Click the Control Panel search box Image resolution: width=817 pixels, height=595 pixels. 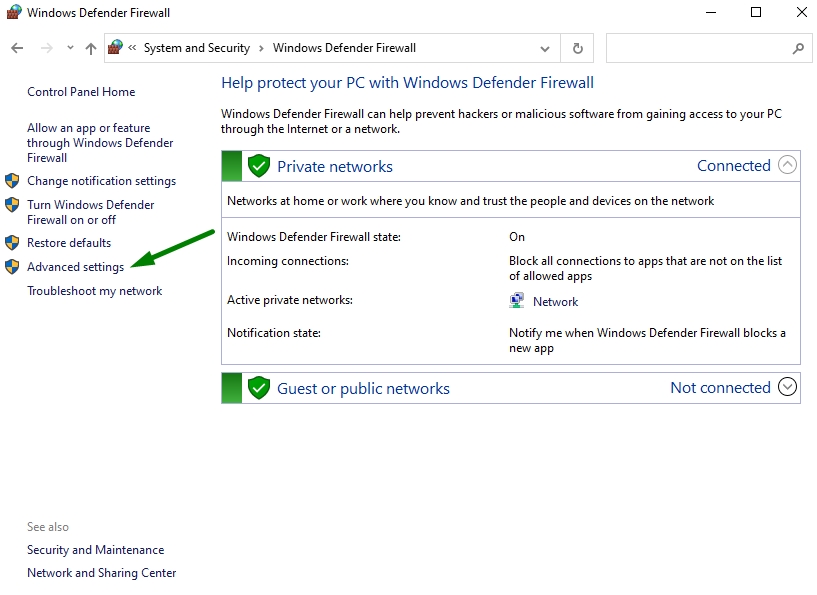(x=698, y=48)
